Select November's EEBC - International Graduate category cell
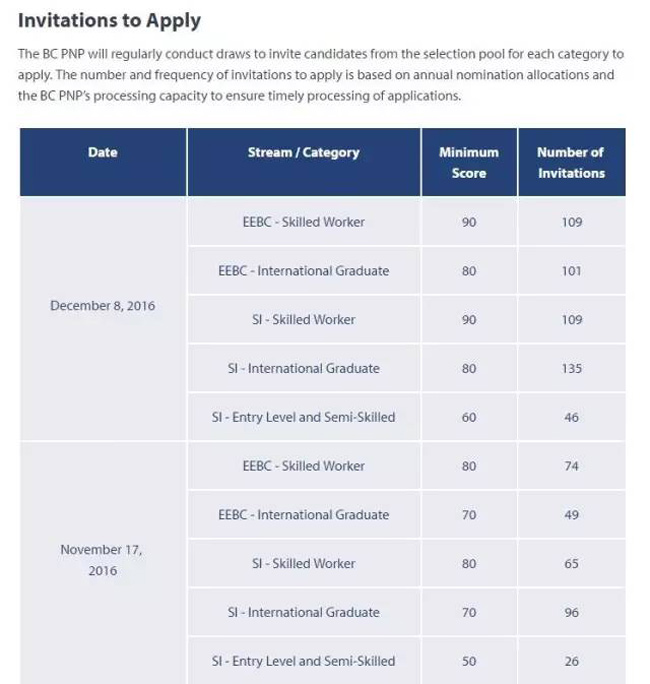This screenshot has width=650, height=684. coord(303,515)
